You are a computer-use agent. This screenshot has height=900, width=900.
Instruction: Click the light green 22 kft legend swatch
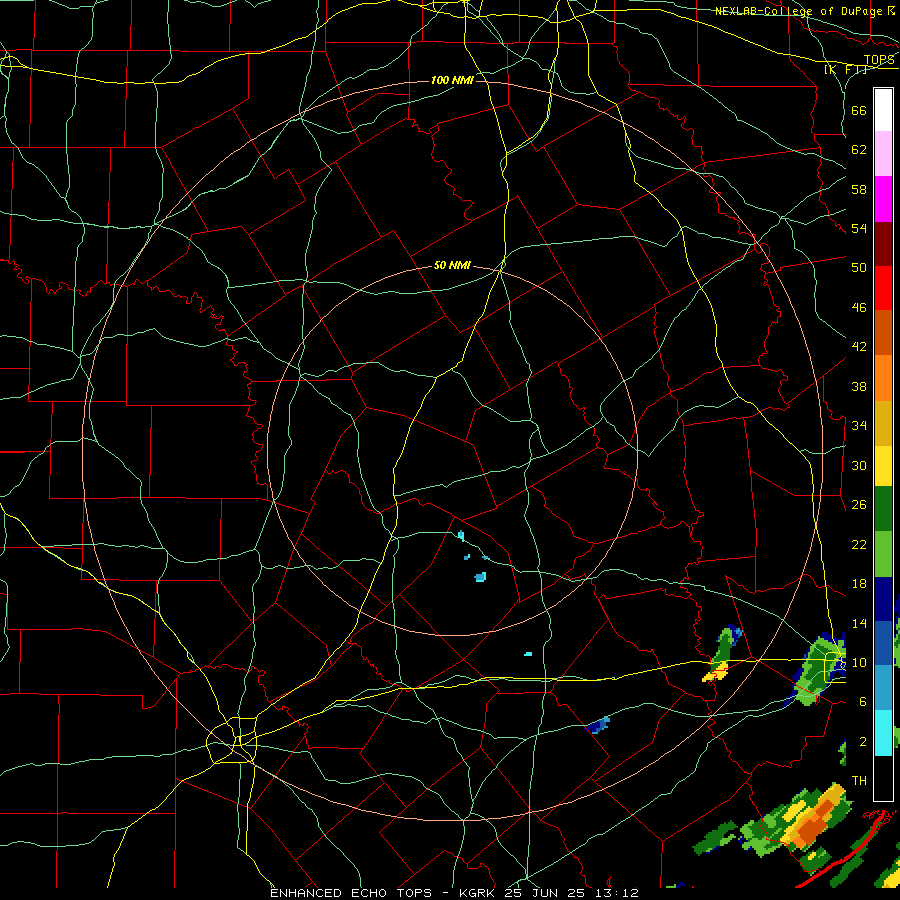coord(883,554)
